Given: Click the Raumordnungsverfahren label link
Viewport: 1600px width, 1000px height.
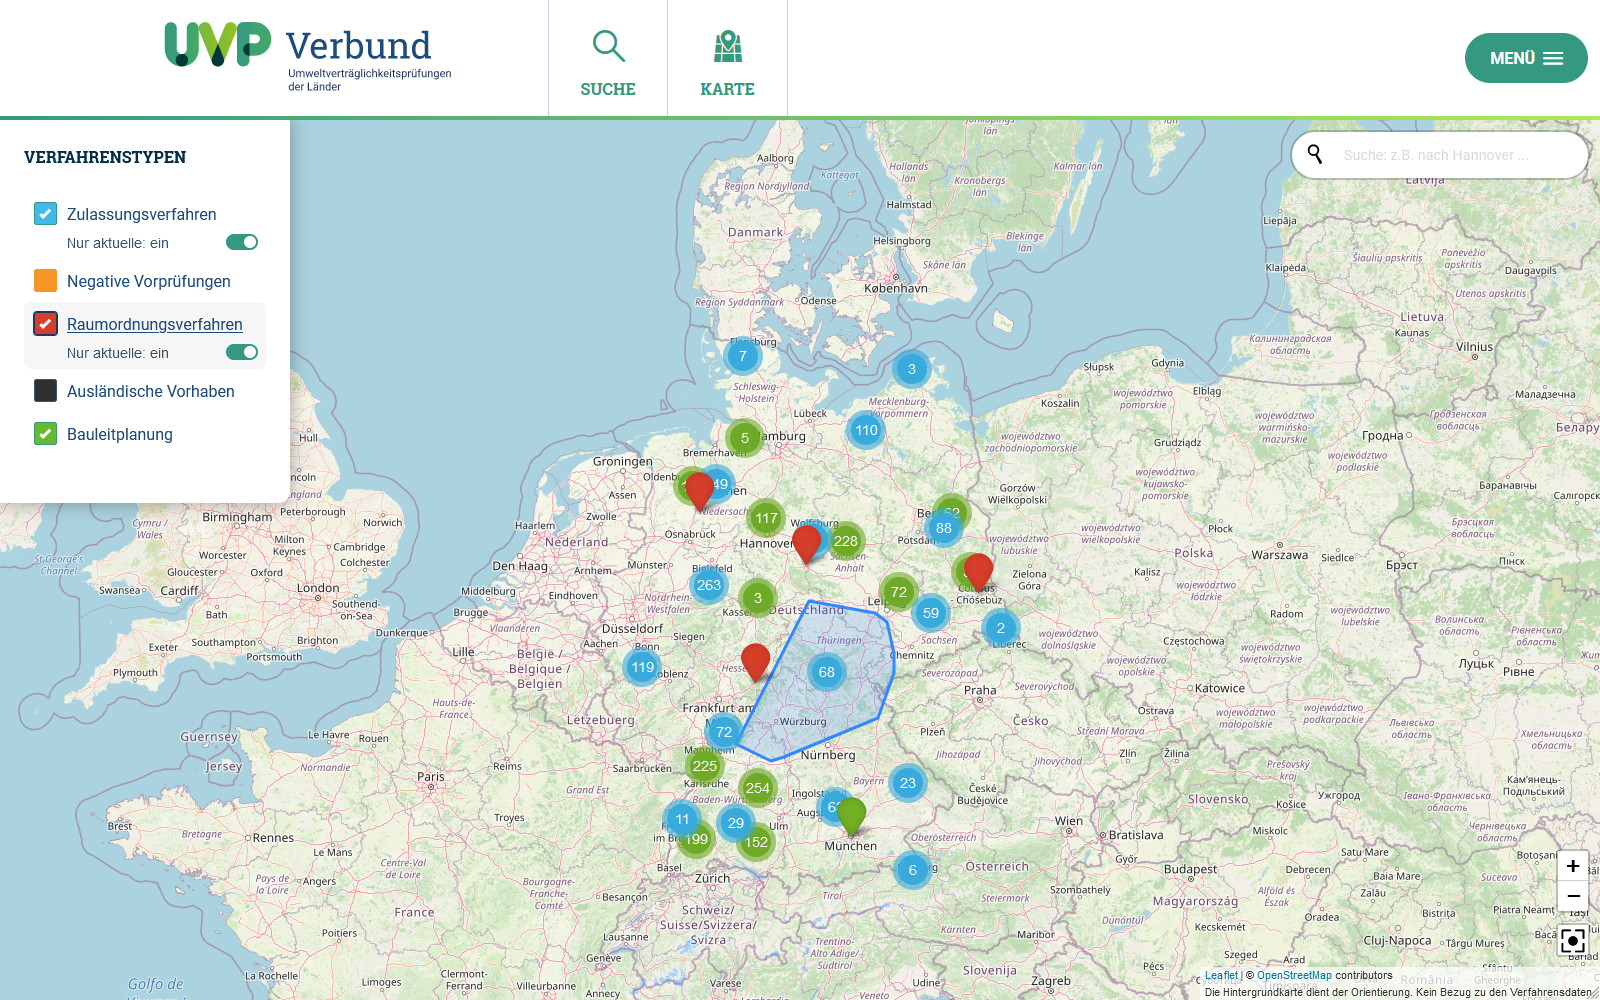Looking at the screenshot, I should 155,324.
